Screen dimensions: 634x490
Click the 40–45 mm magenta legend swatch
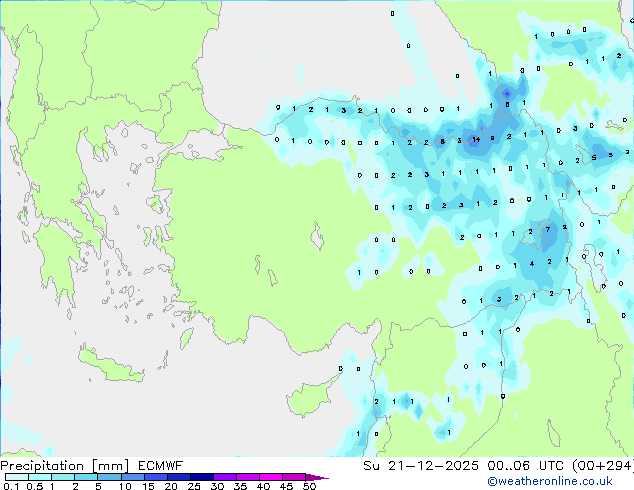(x=271, y=477)
